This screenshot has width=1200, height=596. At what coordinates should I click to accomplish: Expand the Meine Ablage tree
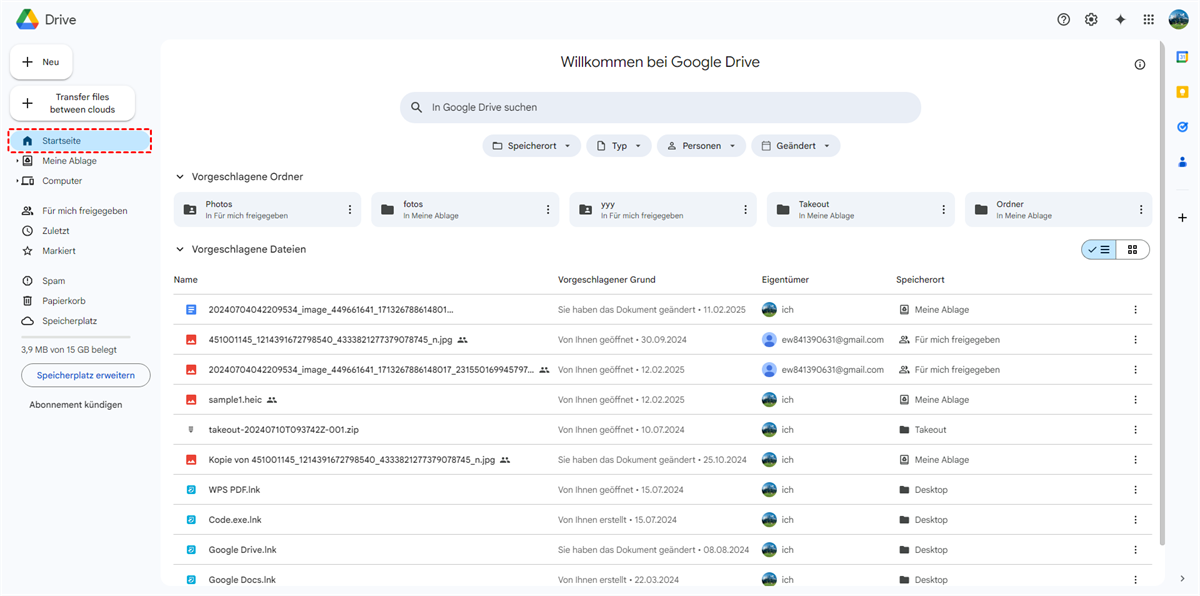click(17, 161)
